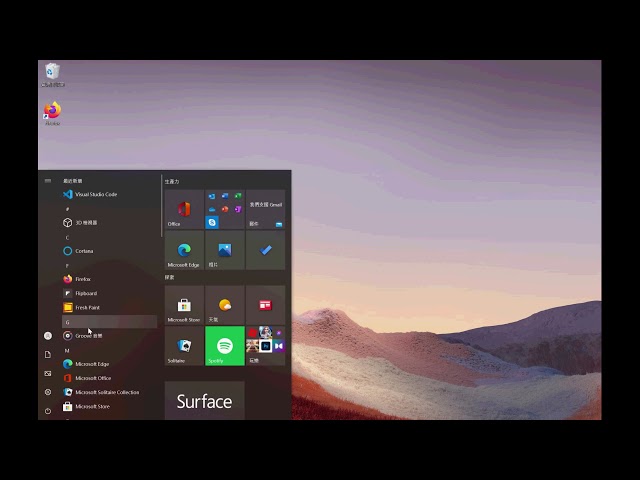The image size is (640, 480).
Task: Select the Recycle Bin desktop icon
Action: 53,75
